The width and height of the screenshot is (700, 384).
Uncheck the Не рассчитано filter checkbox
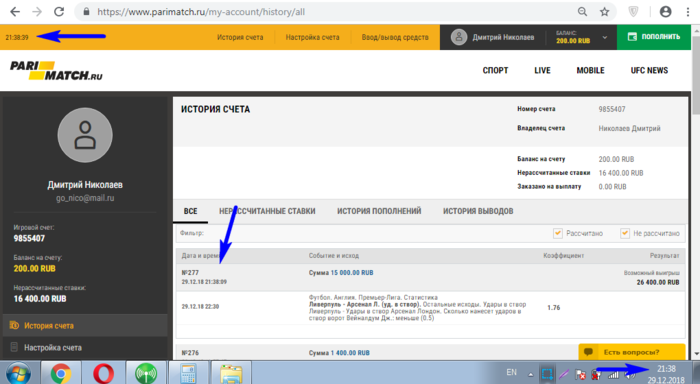click(x=625, y=233)
